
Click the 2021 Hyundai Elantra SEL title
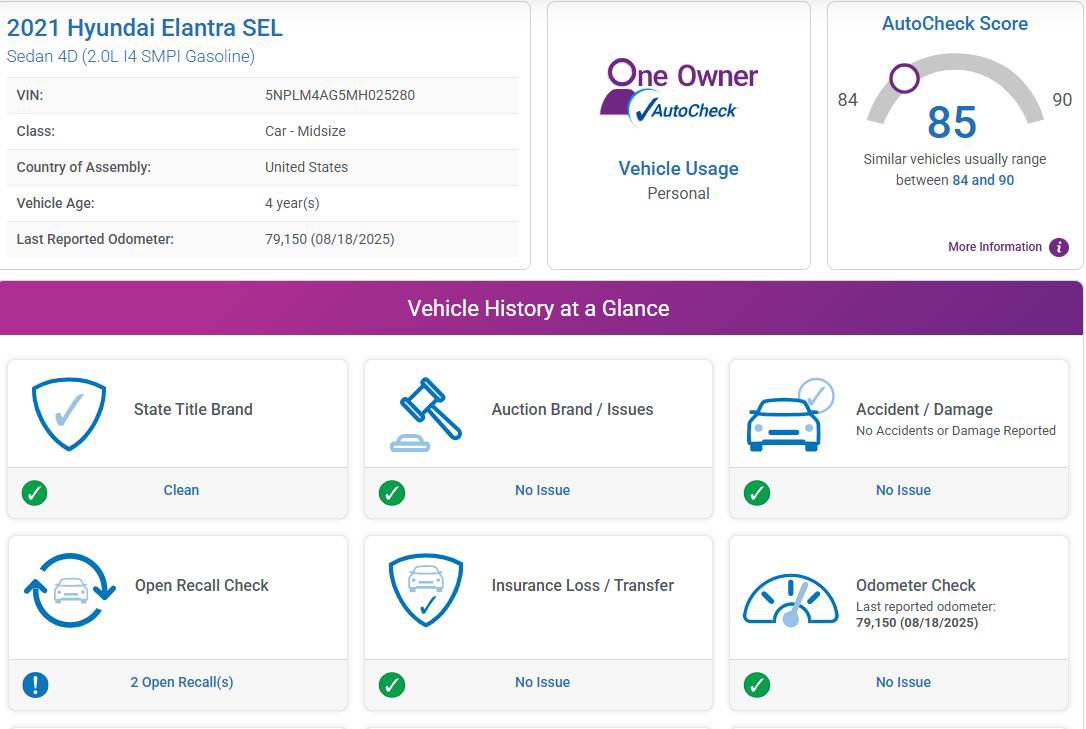coord(145,28)
